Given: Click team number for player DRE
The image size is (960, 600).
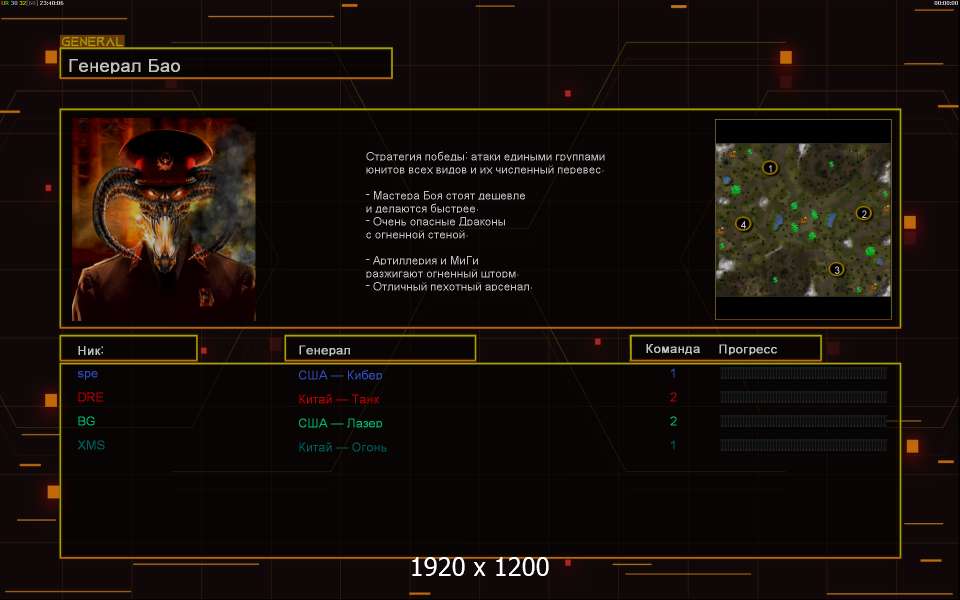Looking at the screenshot, I should pyautogui.click(x=673, y=397).
